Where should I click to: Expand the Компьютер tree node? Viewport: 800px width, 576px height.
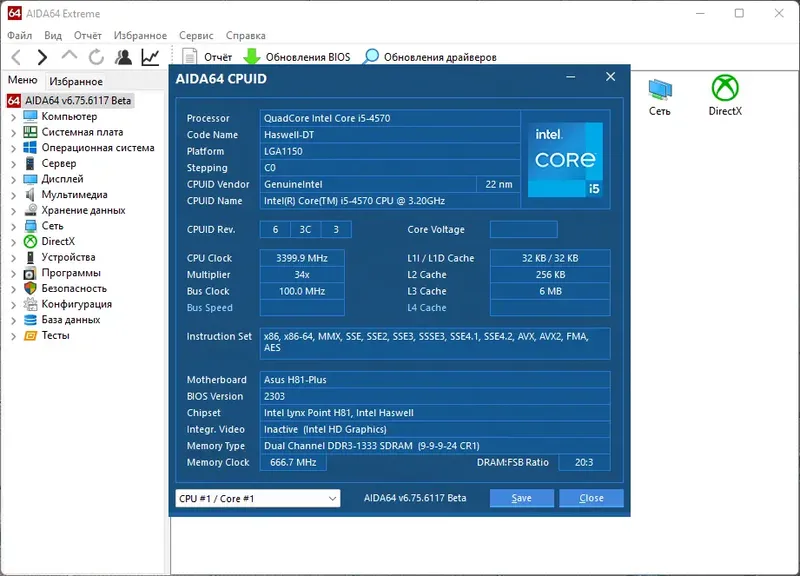pyautogui.click(x=13, y=117)
